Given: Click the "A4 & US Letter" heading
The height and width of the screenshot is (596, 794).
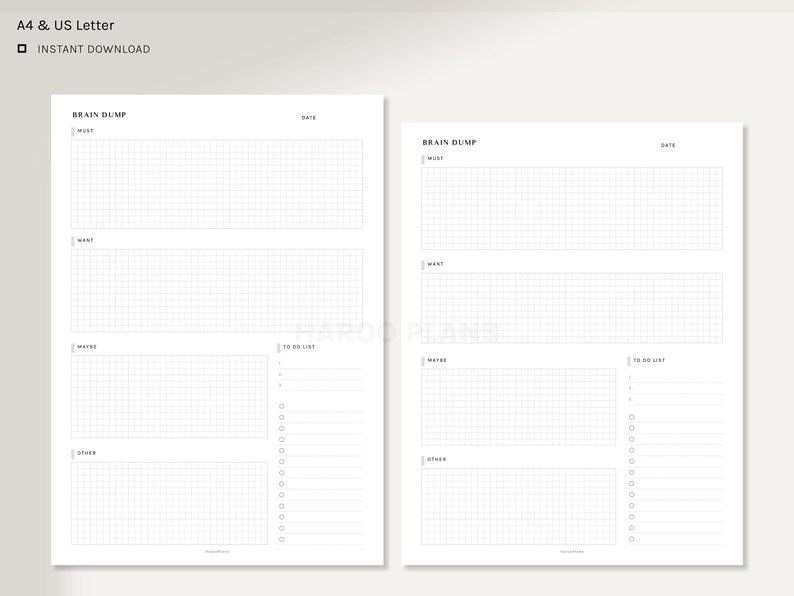Looking at the screenshot, I should click(x=65, y=25).
